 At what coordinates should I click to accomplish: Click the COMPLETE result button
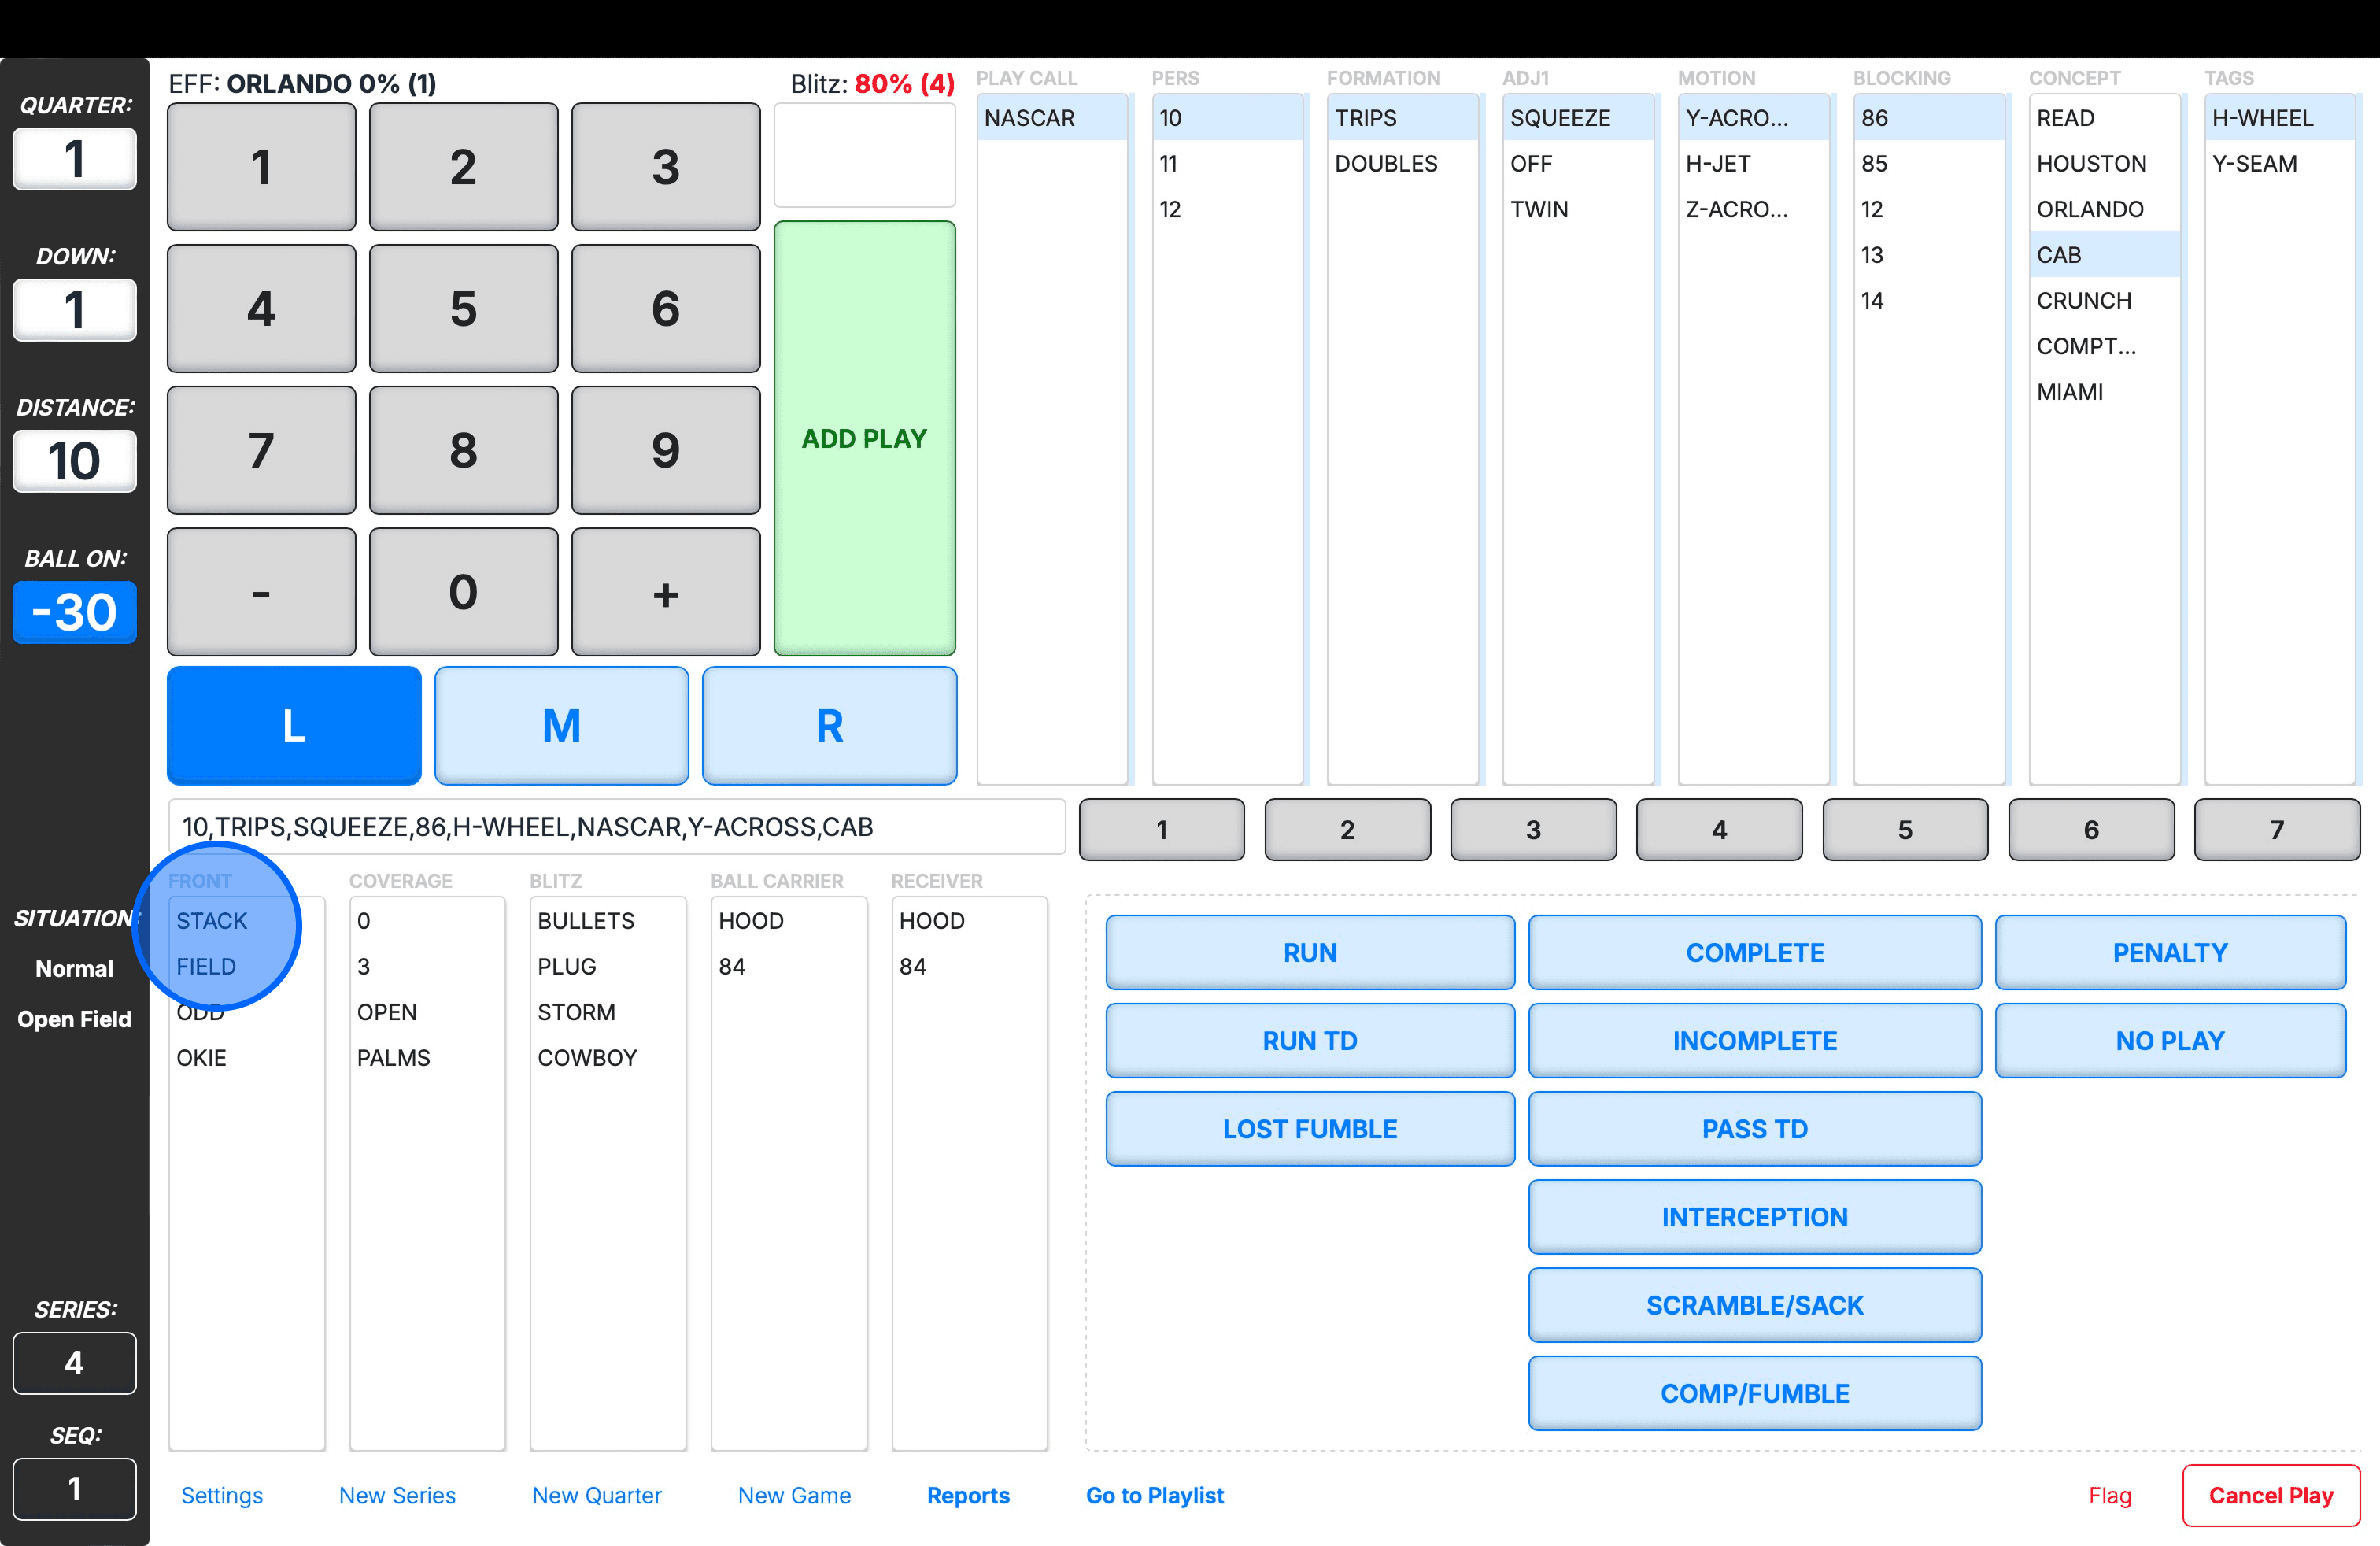coord(1754,952)
